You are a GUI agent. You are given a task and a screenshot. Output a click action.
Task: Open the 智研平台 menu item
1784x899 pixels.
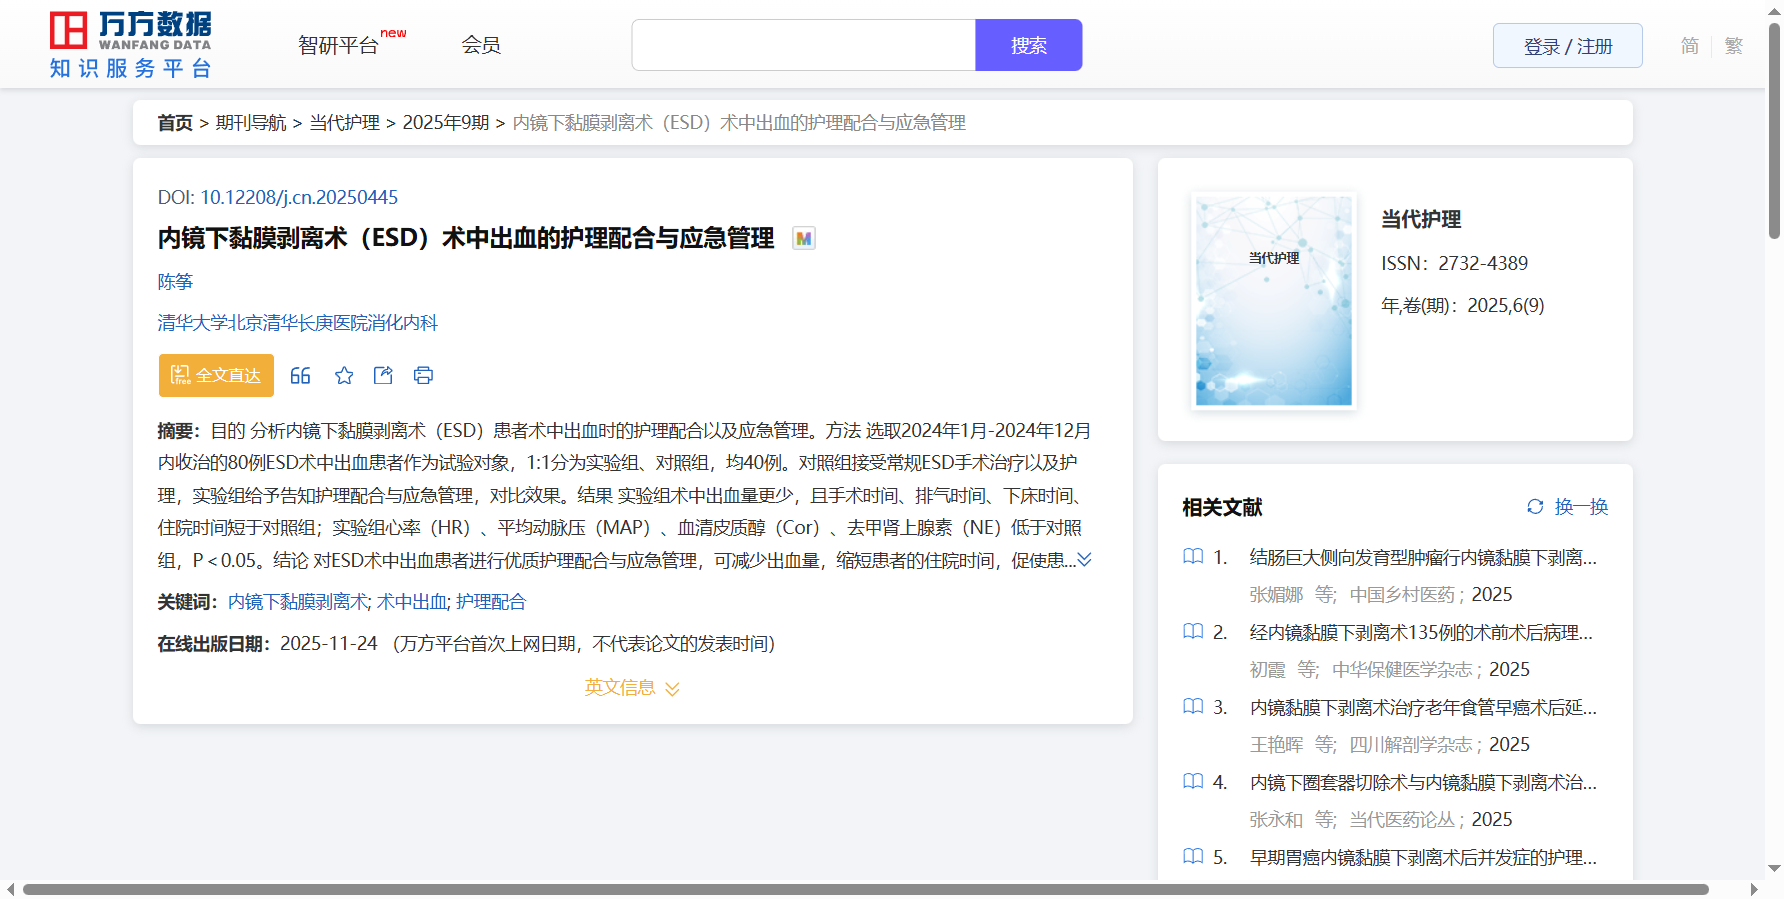pyautogui.click(x=339, y=46)
